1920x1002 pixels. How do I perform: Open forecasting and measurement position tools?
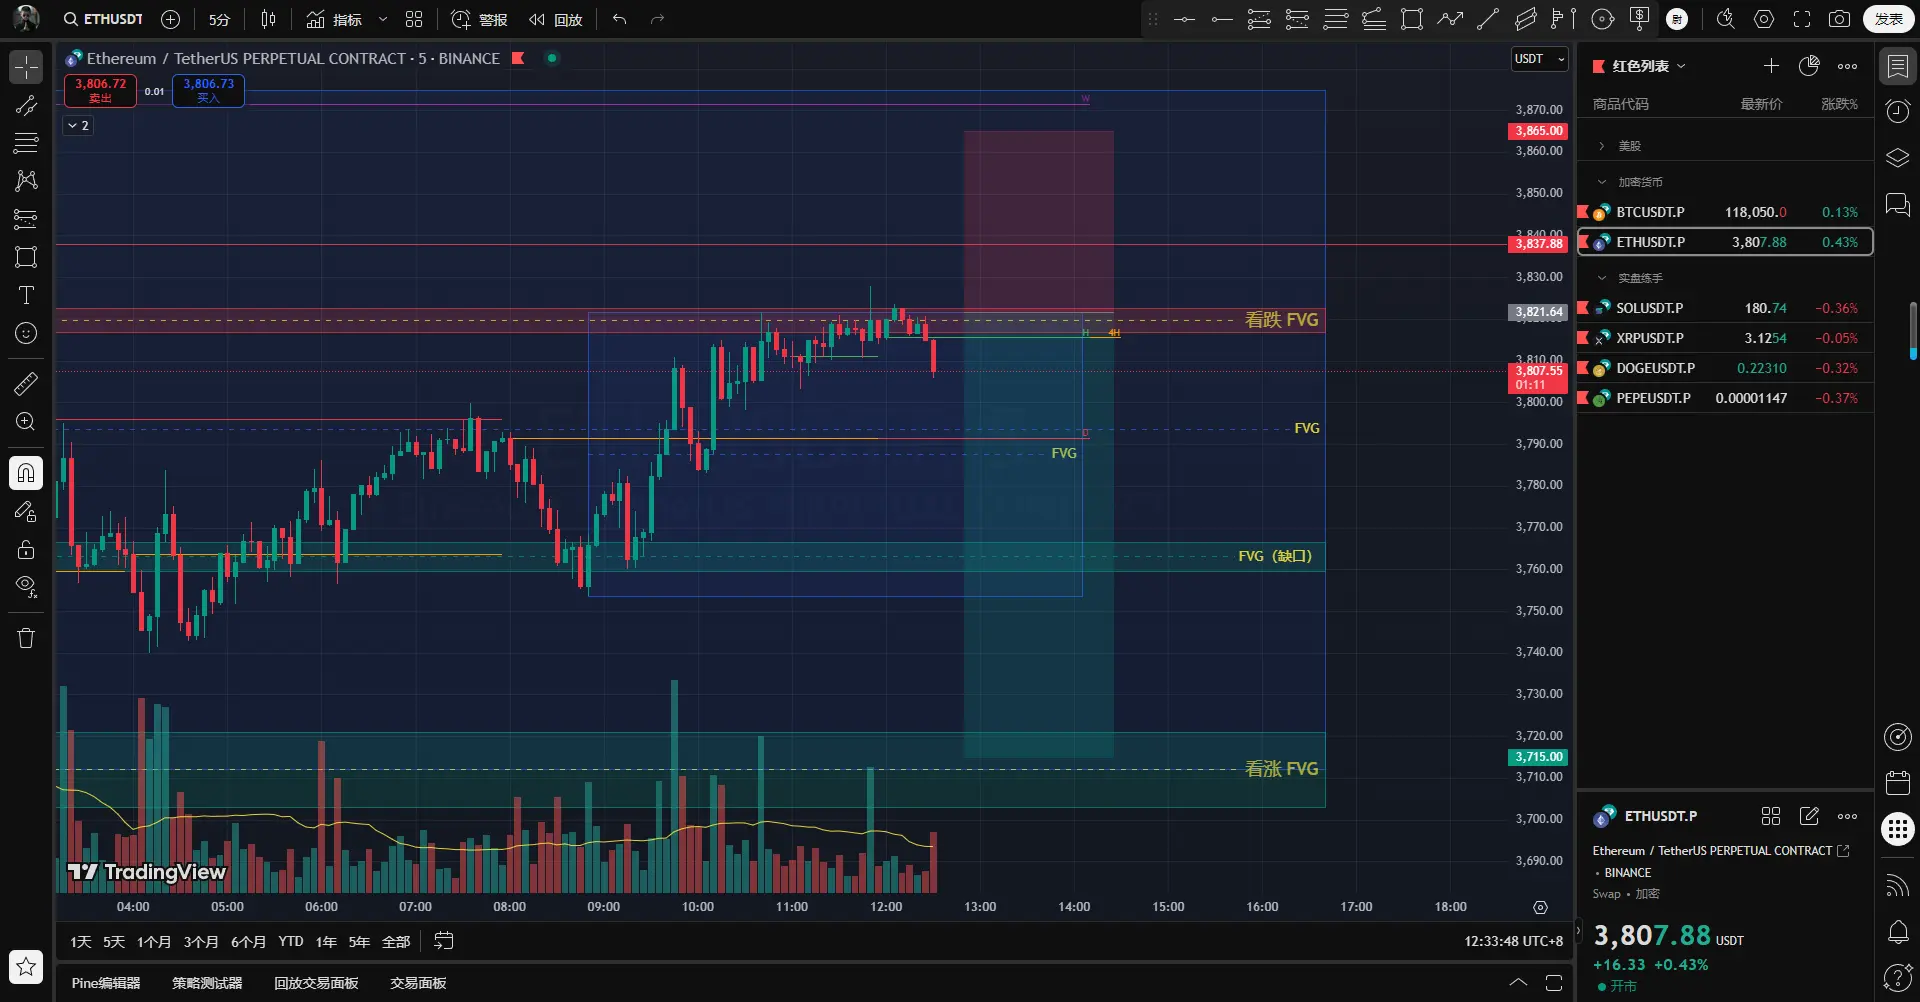pos(26,219)
